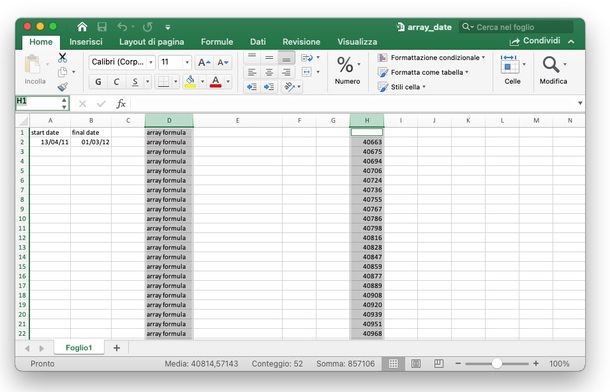This screenshot has height=392, width=610.
Task: Cancel formula entry with the X icon
Action: point(82,103)
